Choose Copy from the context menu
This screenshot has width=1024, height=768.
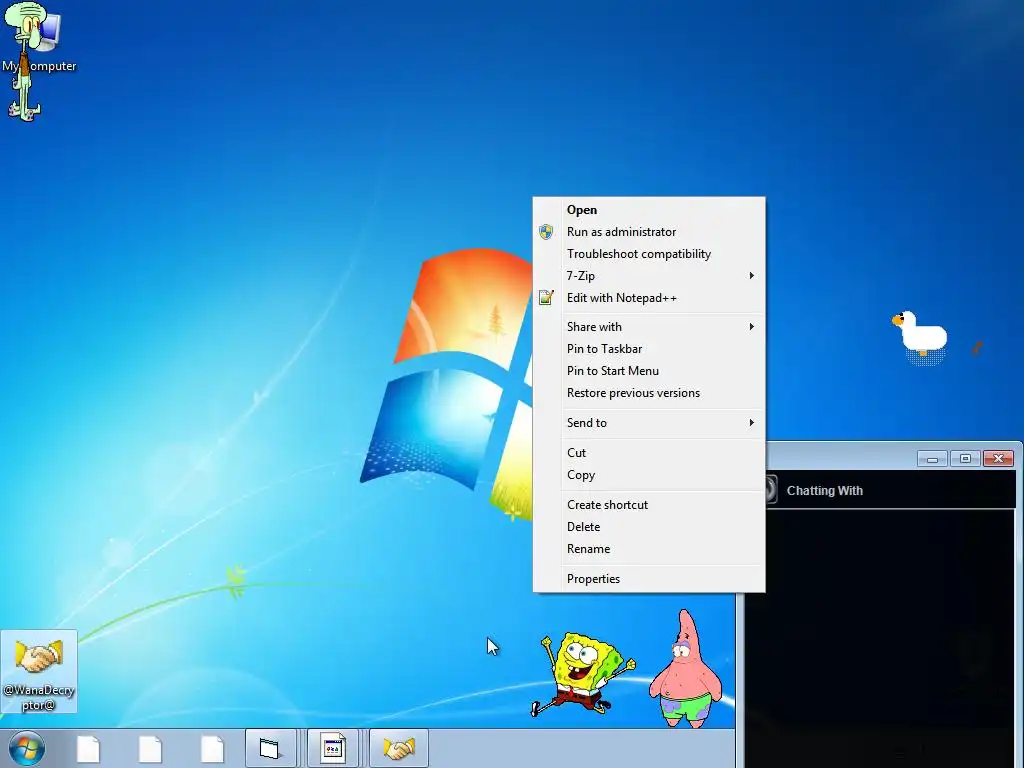(x=649, y=475)
